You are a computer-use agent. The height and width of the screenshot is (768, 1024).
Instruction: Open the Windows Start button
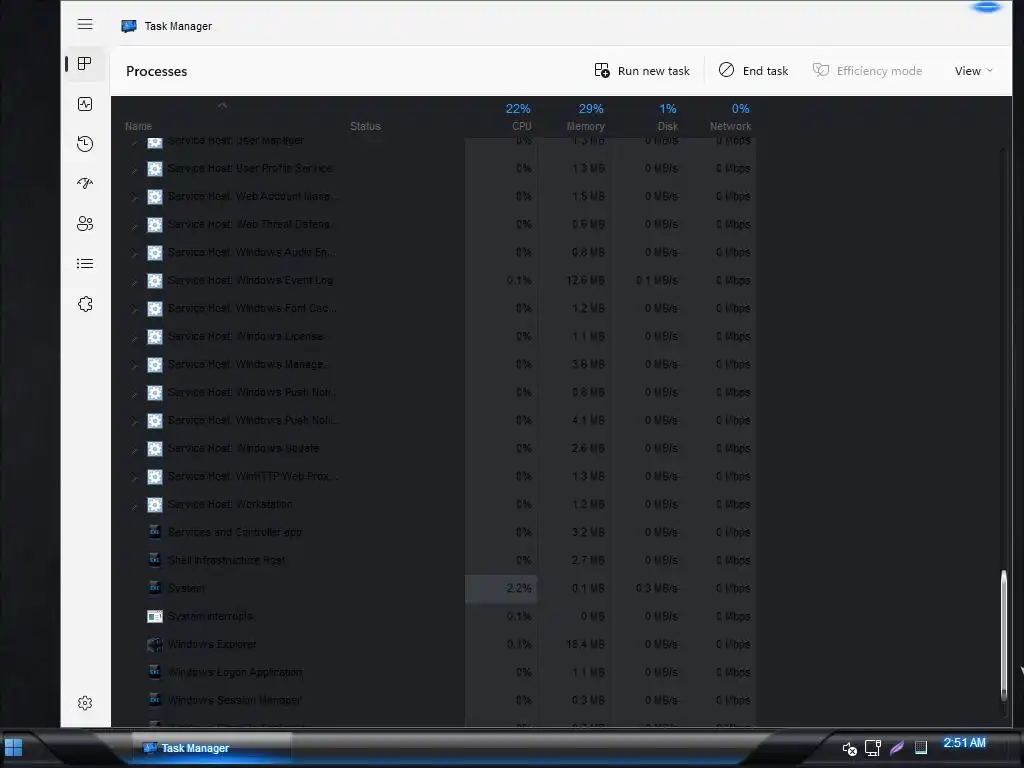[13, 747]
